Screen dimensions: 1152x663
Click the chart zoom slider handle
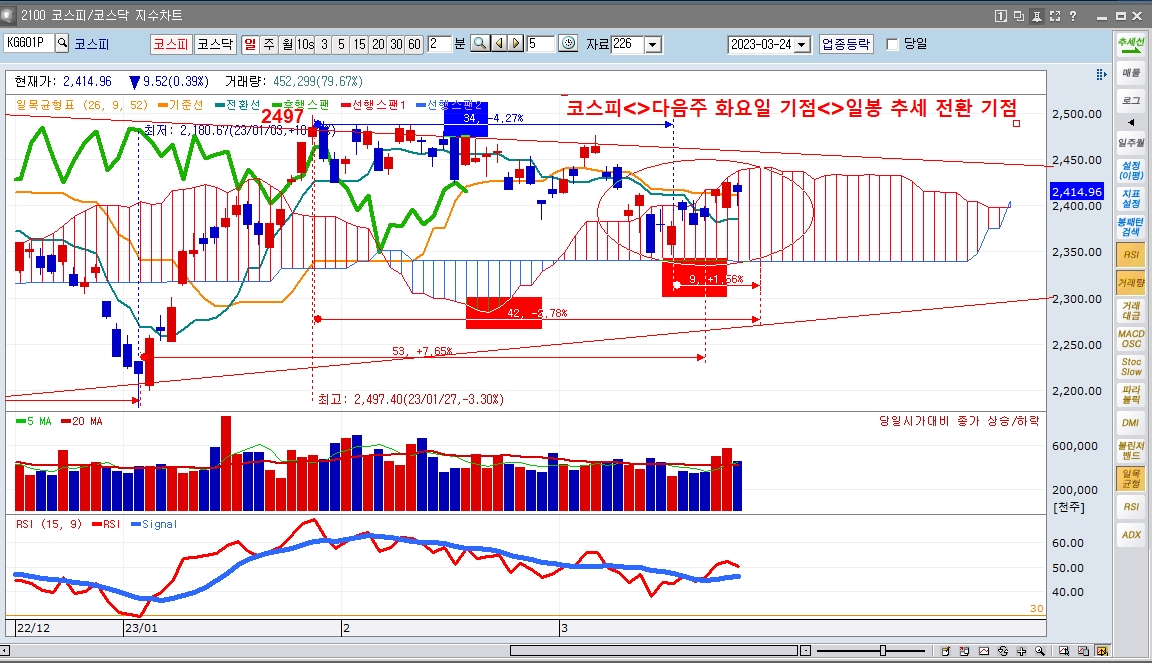(882, 651)
